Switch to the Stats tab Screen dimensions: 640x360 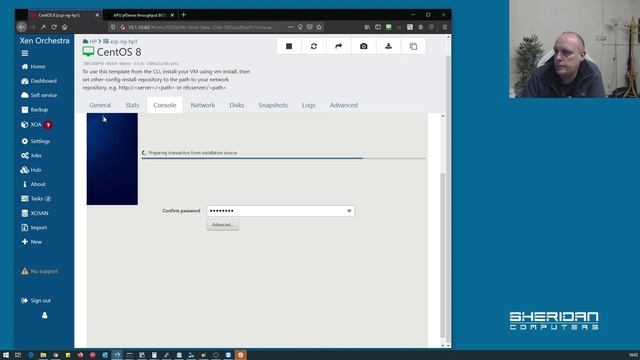[x=132, y=105]
